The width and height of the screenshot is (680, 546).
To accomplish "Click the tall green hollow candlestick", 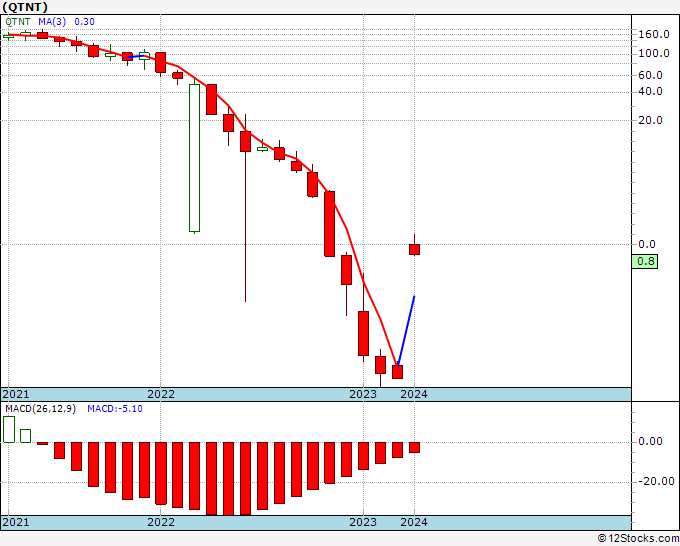I will point(194,158).
